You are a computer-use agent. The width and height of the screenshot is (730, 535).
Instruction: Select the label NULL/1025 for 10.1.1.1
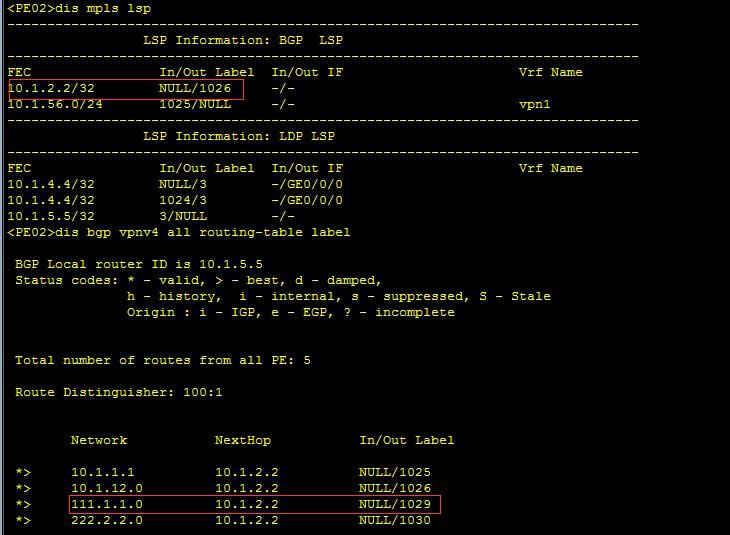[394, 472]
